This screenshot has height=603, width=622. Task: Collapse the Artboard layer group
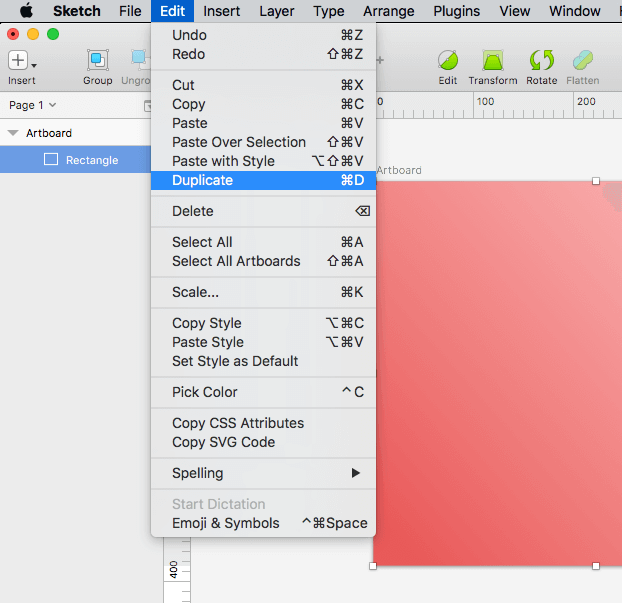coord(13,133)
